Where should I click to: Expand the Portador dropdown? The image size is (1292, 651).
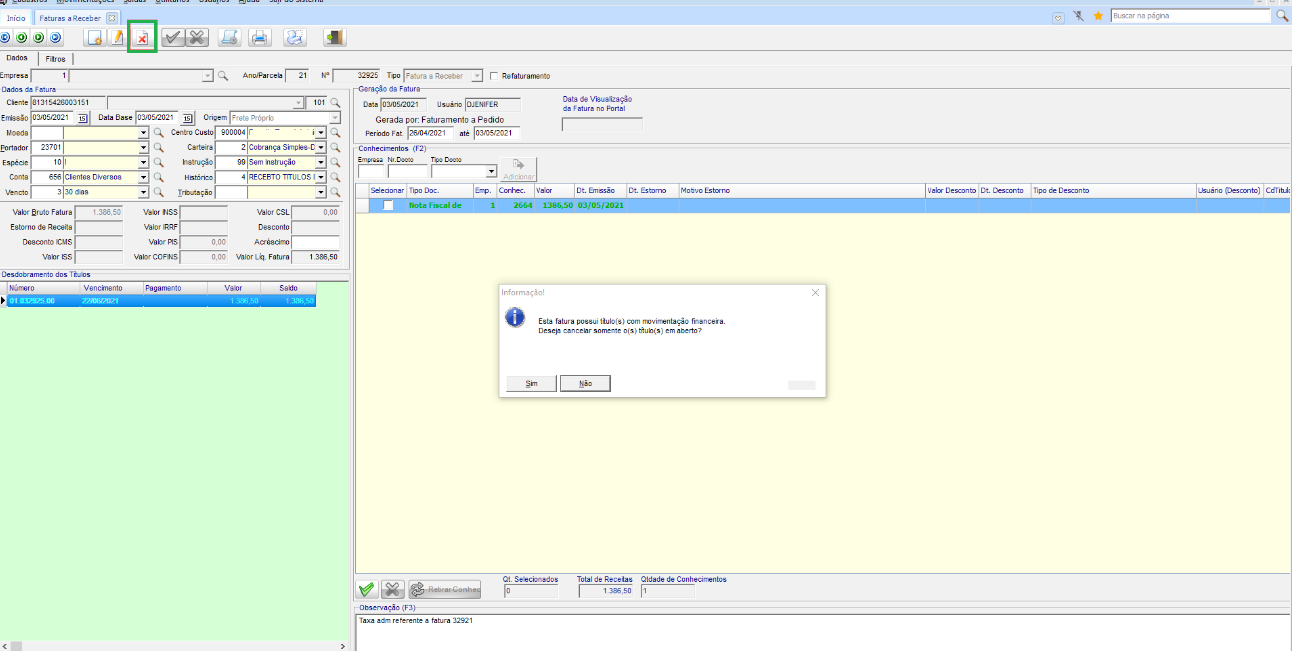click(143, 148)
